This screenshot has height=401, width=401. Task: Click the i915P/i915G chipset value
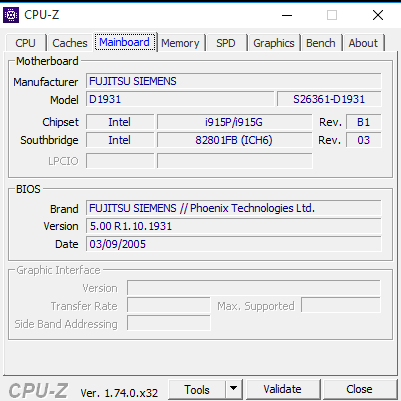tap(234, 122)
